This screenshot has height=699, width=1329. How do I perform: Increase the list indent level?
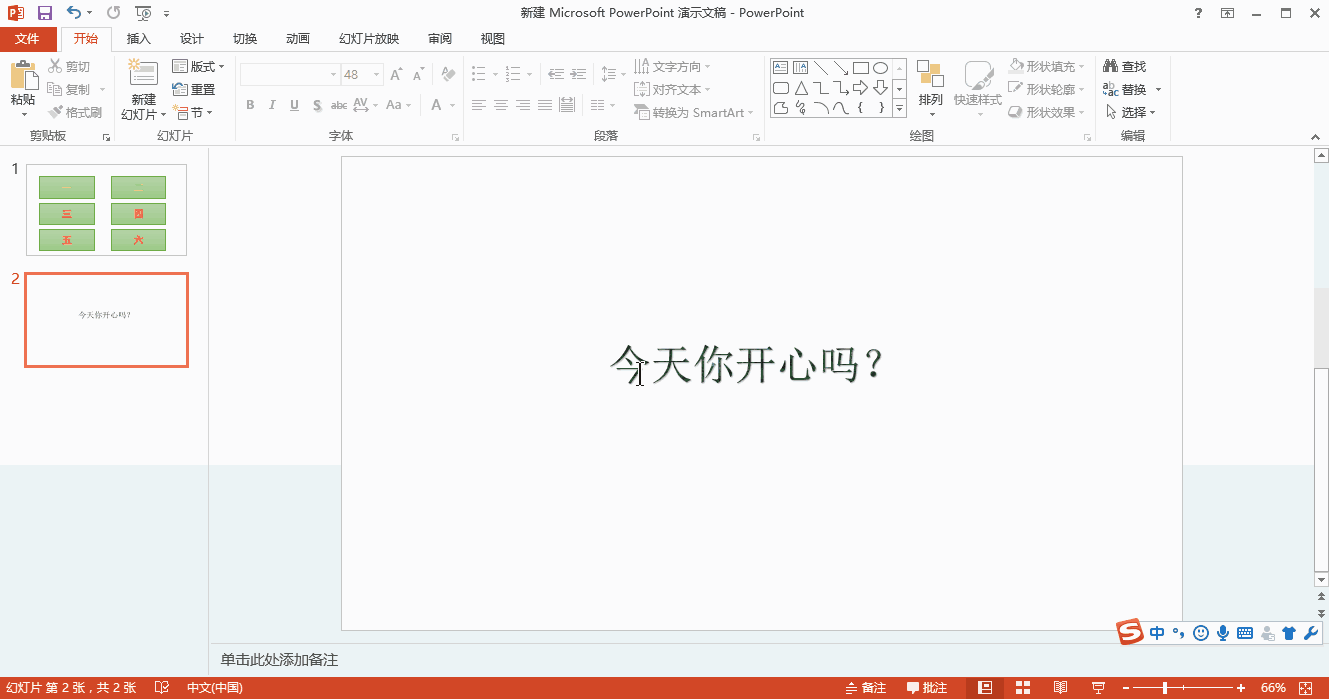[x=578, y=75]
